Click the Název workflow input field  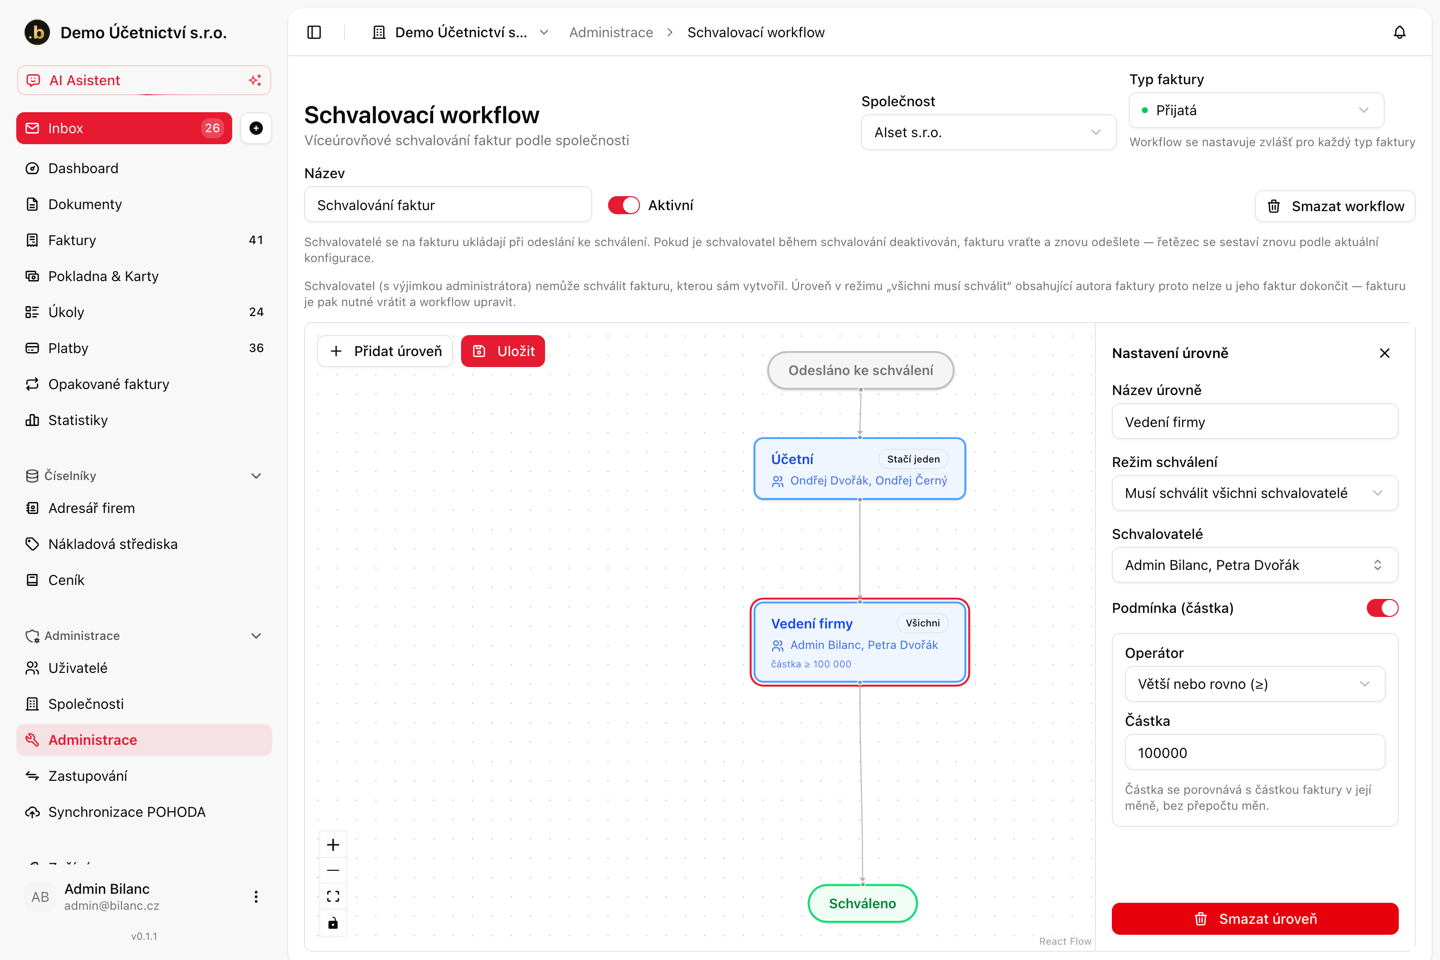pyautogui.click(x=448, y=205)
